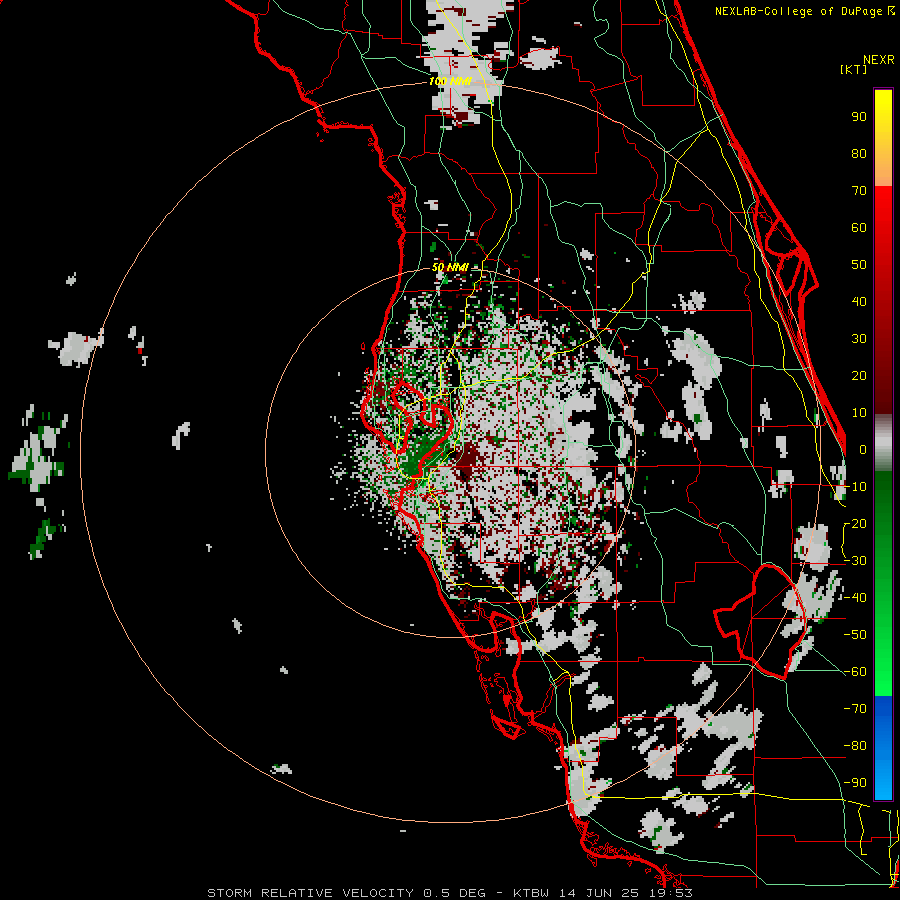
Task: Click the blue bottom section of the color bar
Action: (x=883, y=748)
